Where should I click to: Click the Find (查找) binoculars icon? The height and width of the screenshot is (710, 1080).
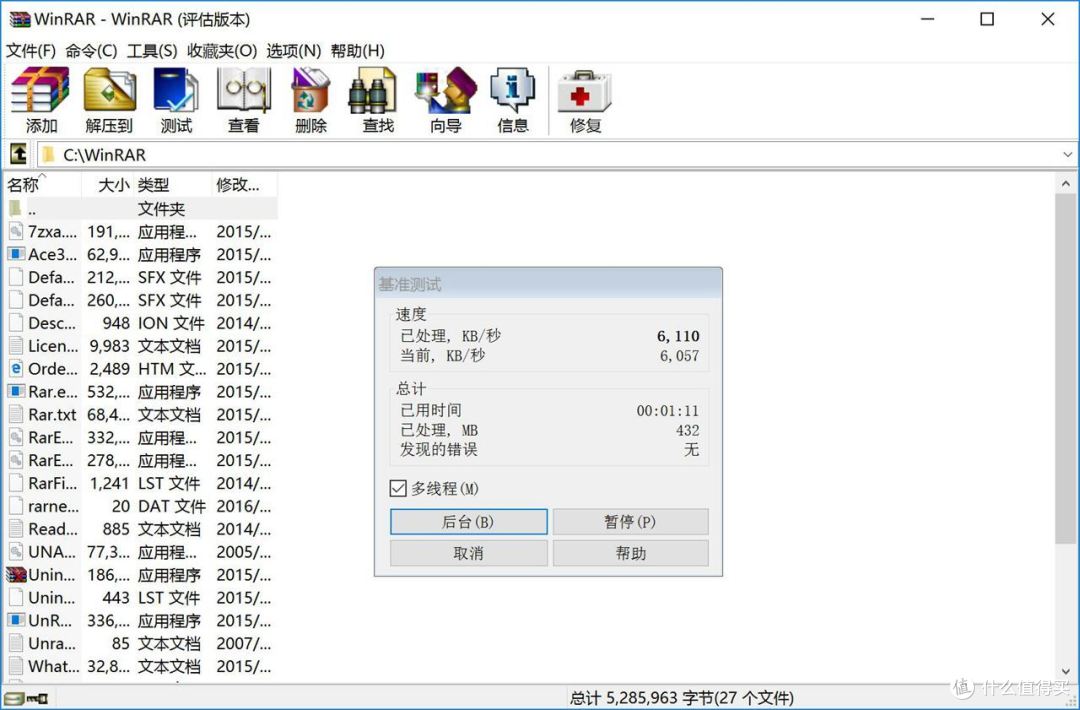tap(373, 90)
